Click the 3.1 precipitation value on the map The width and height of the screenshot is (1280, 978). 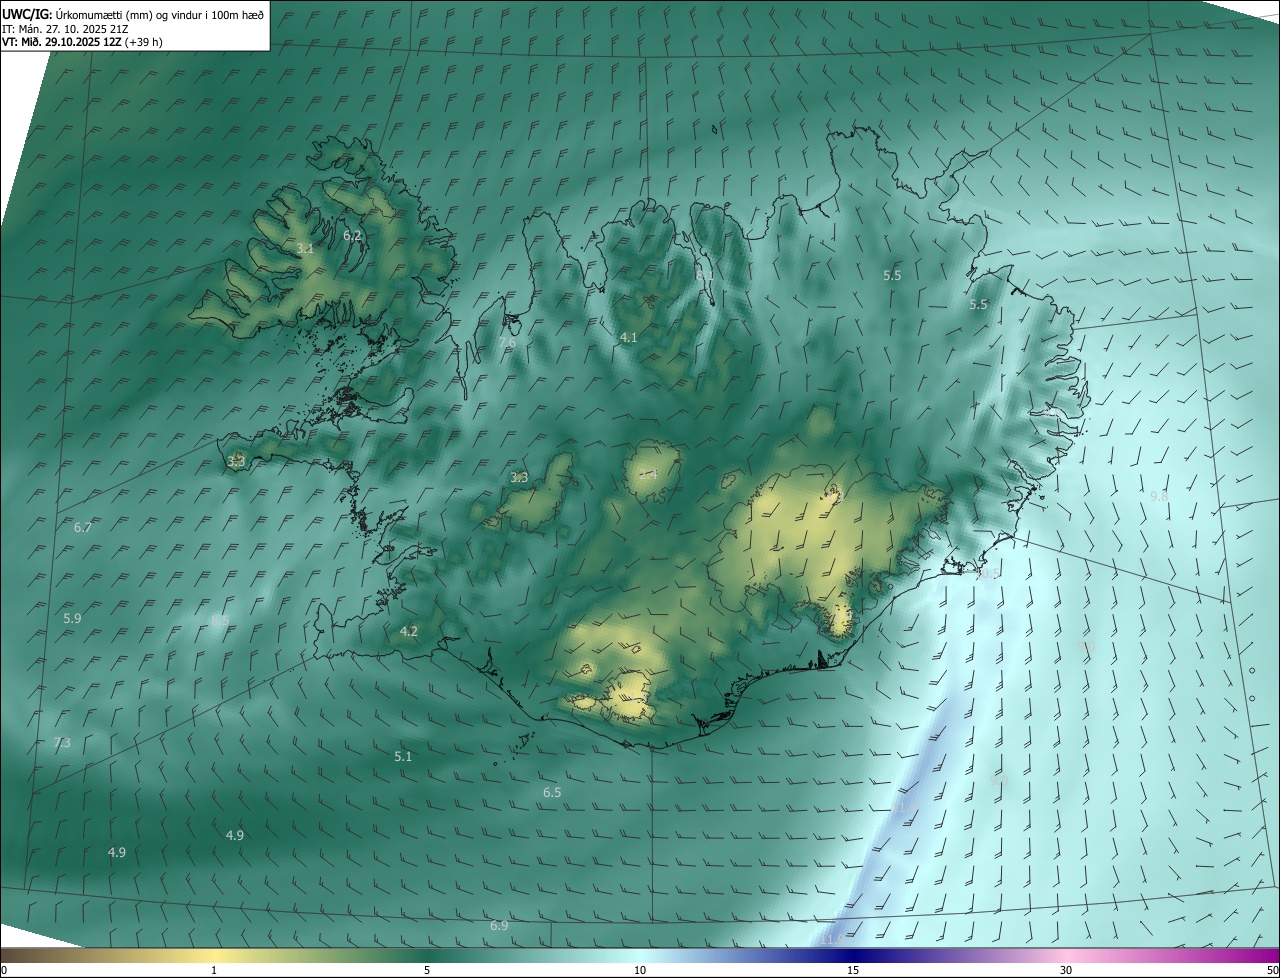coord(305,248)
